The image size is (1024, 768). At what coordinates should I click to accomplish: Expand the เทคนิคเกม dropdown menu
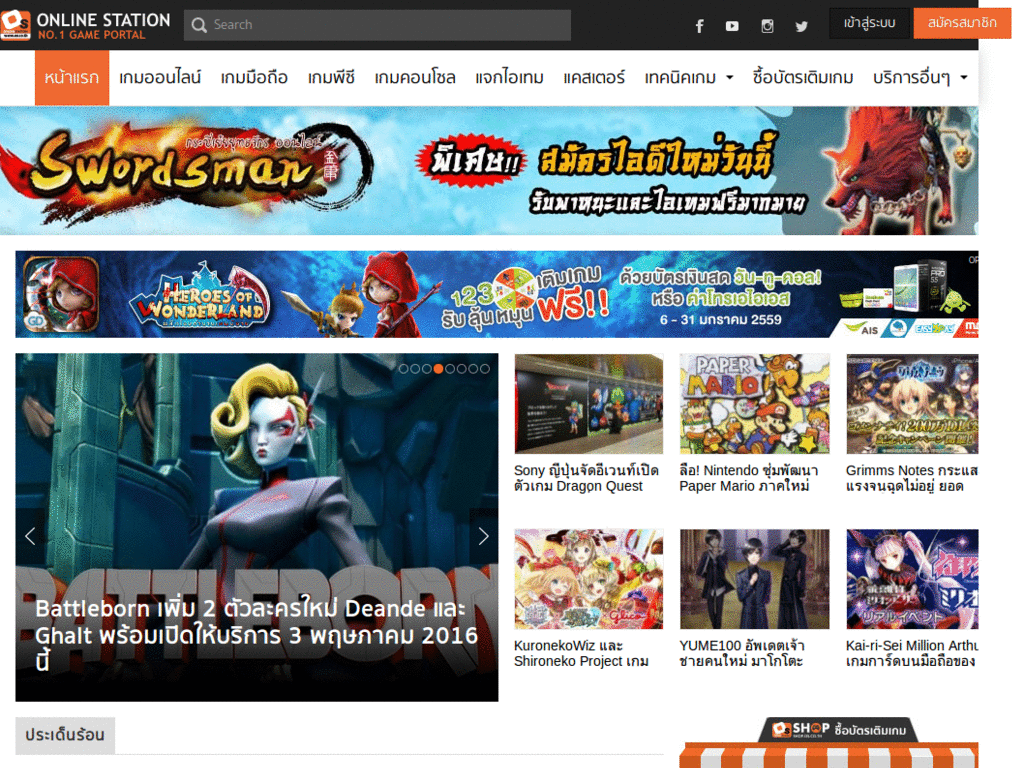[x=689, y=78]
